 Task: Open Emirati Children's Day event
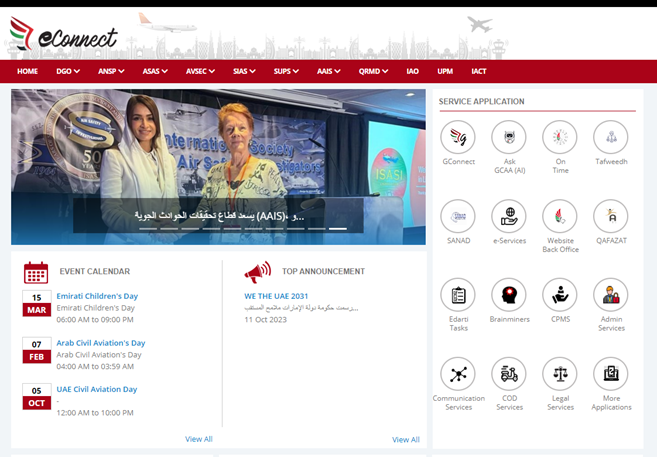point(97,296)
